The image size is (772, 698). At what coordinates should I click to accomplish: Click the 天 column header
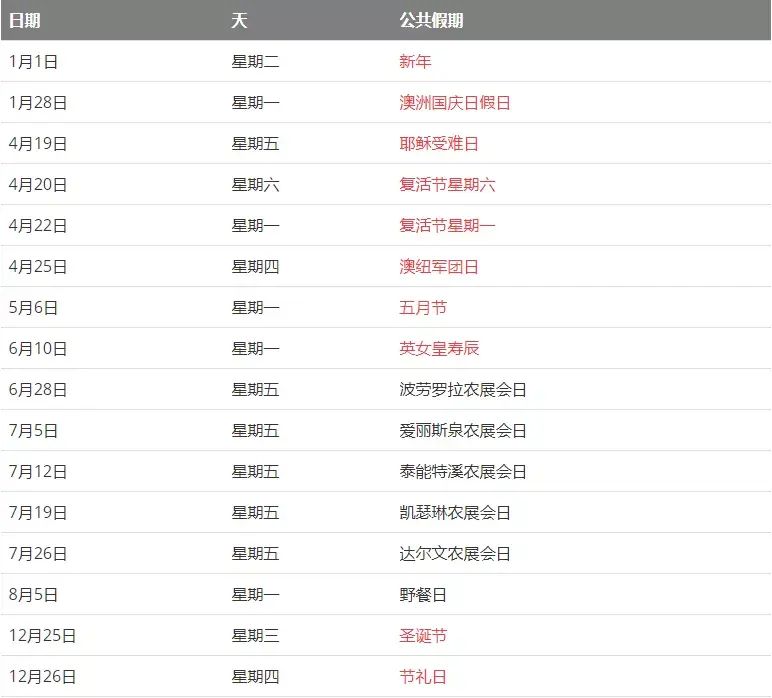click(239, 20)
